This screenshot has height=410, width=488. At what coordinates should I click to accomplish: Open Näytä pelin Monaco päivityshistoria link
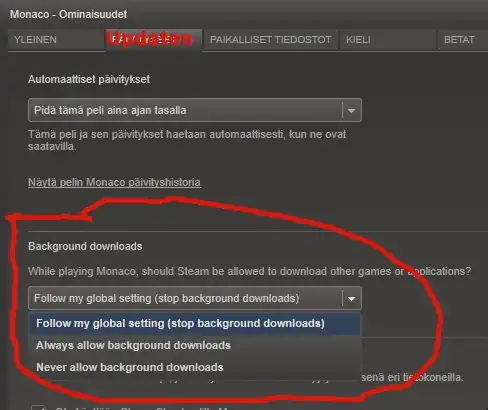[x=114, y=182]
